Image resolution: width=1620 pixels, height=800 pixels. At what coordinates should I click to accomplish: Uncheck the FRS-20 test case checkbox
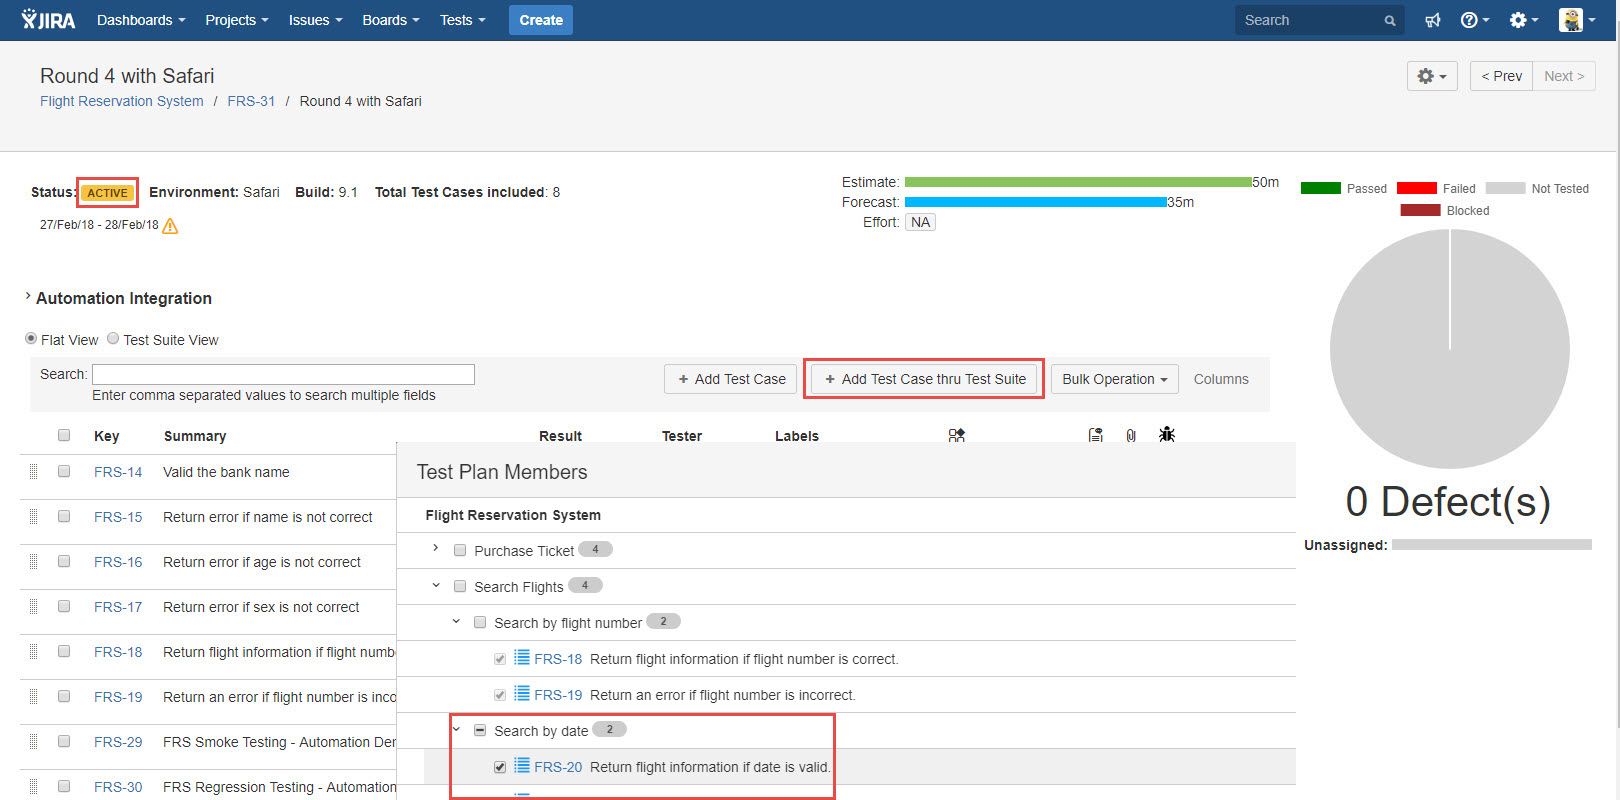coord(500,767)
